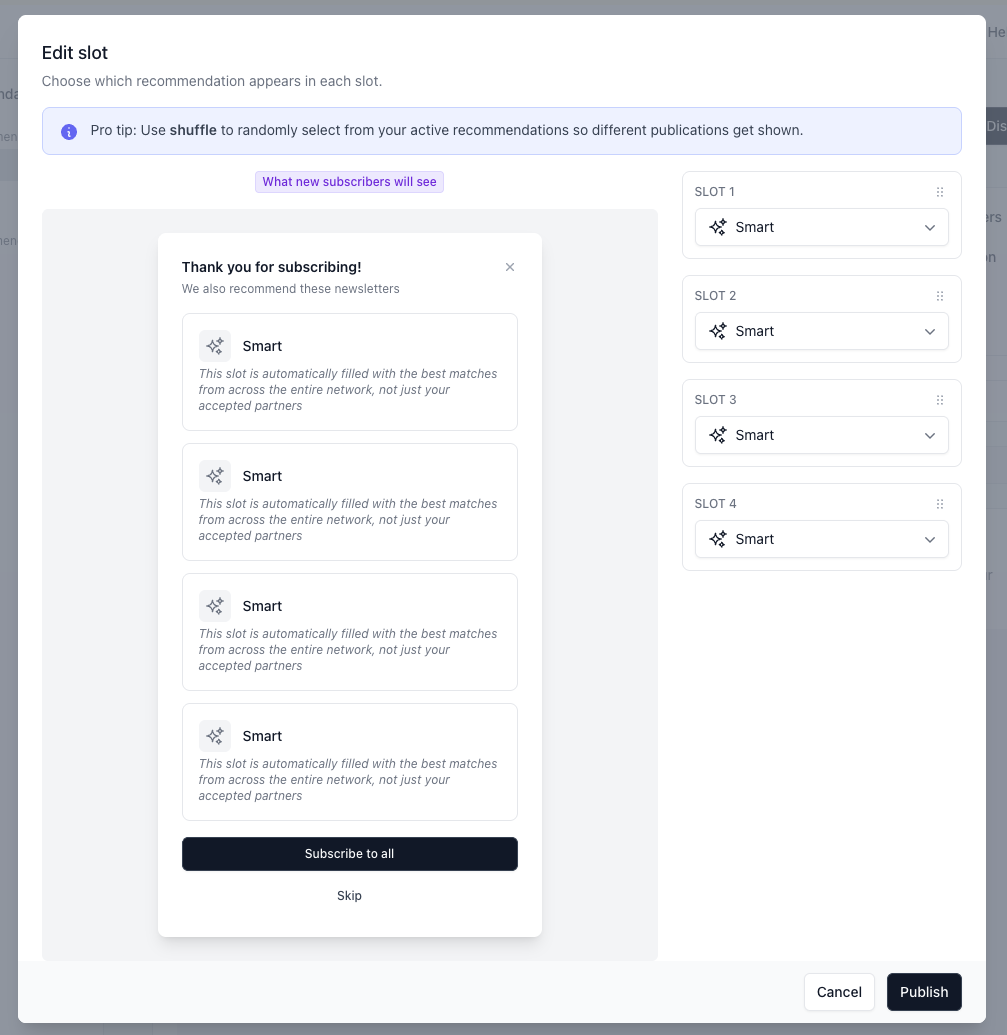Cancel editing the slots

click(839, 992)
